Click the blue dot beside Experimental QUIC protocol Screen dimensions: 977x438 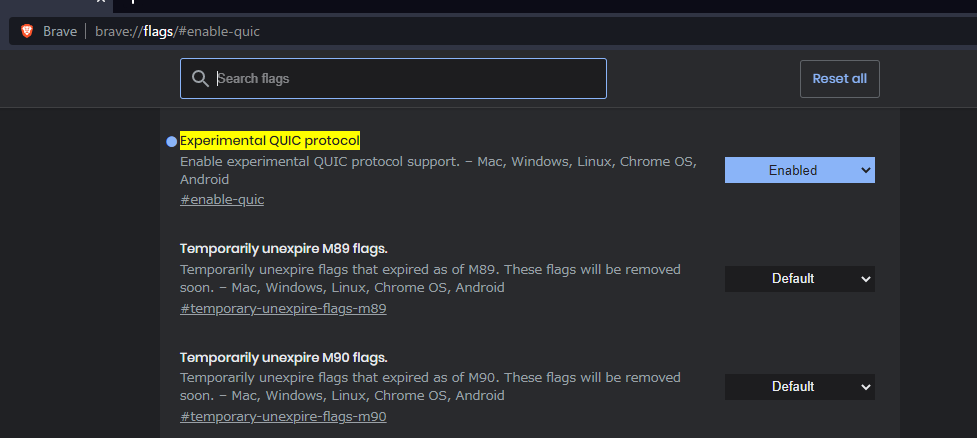point(171,142)
